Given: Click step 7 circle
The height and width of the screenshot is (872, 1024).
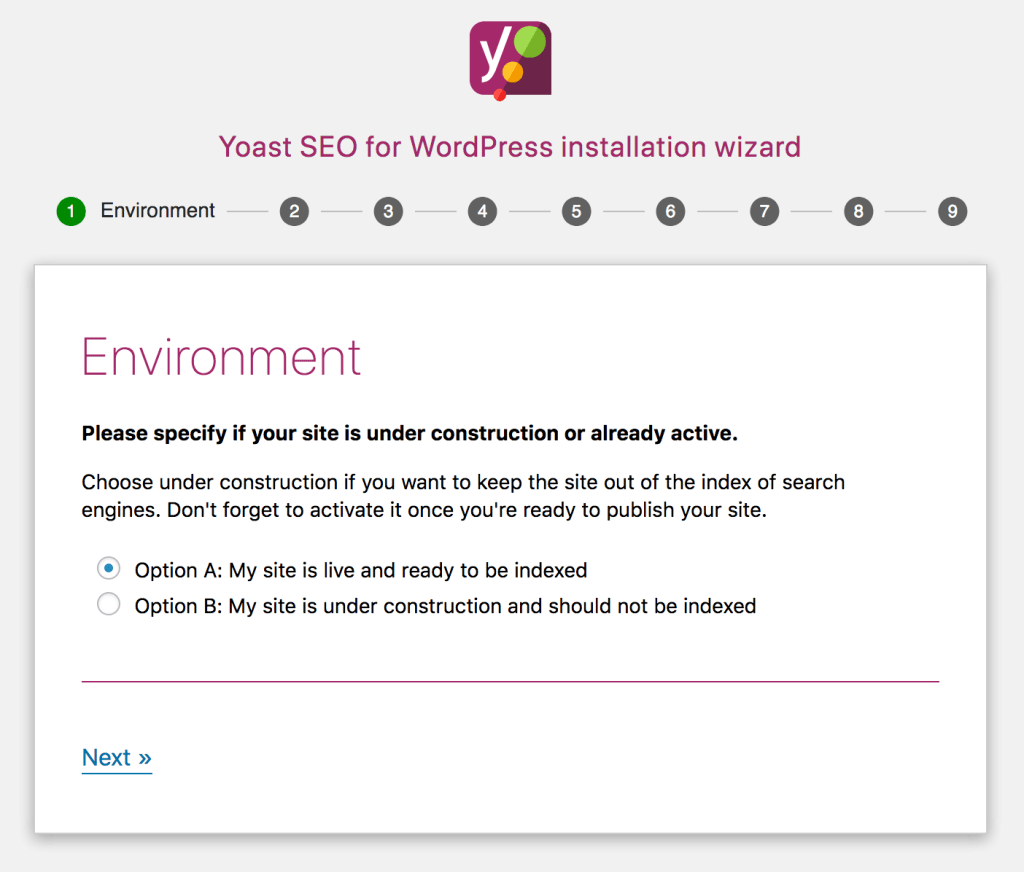Looking at the screenshot, I should 764,211.
